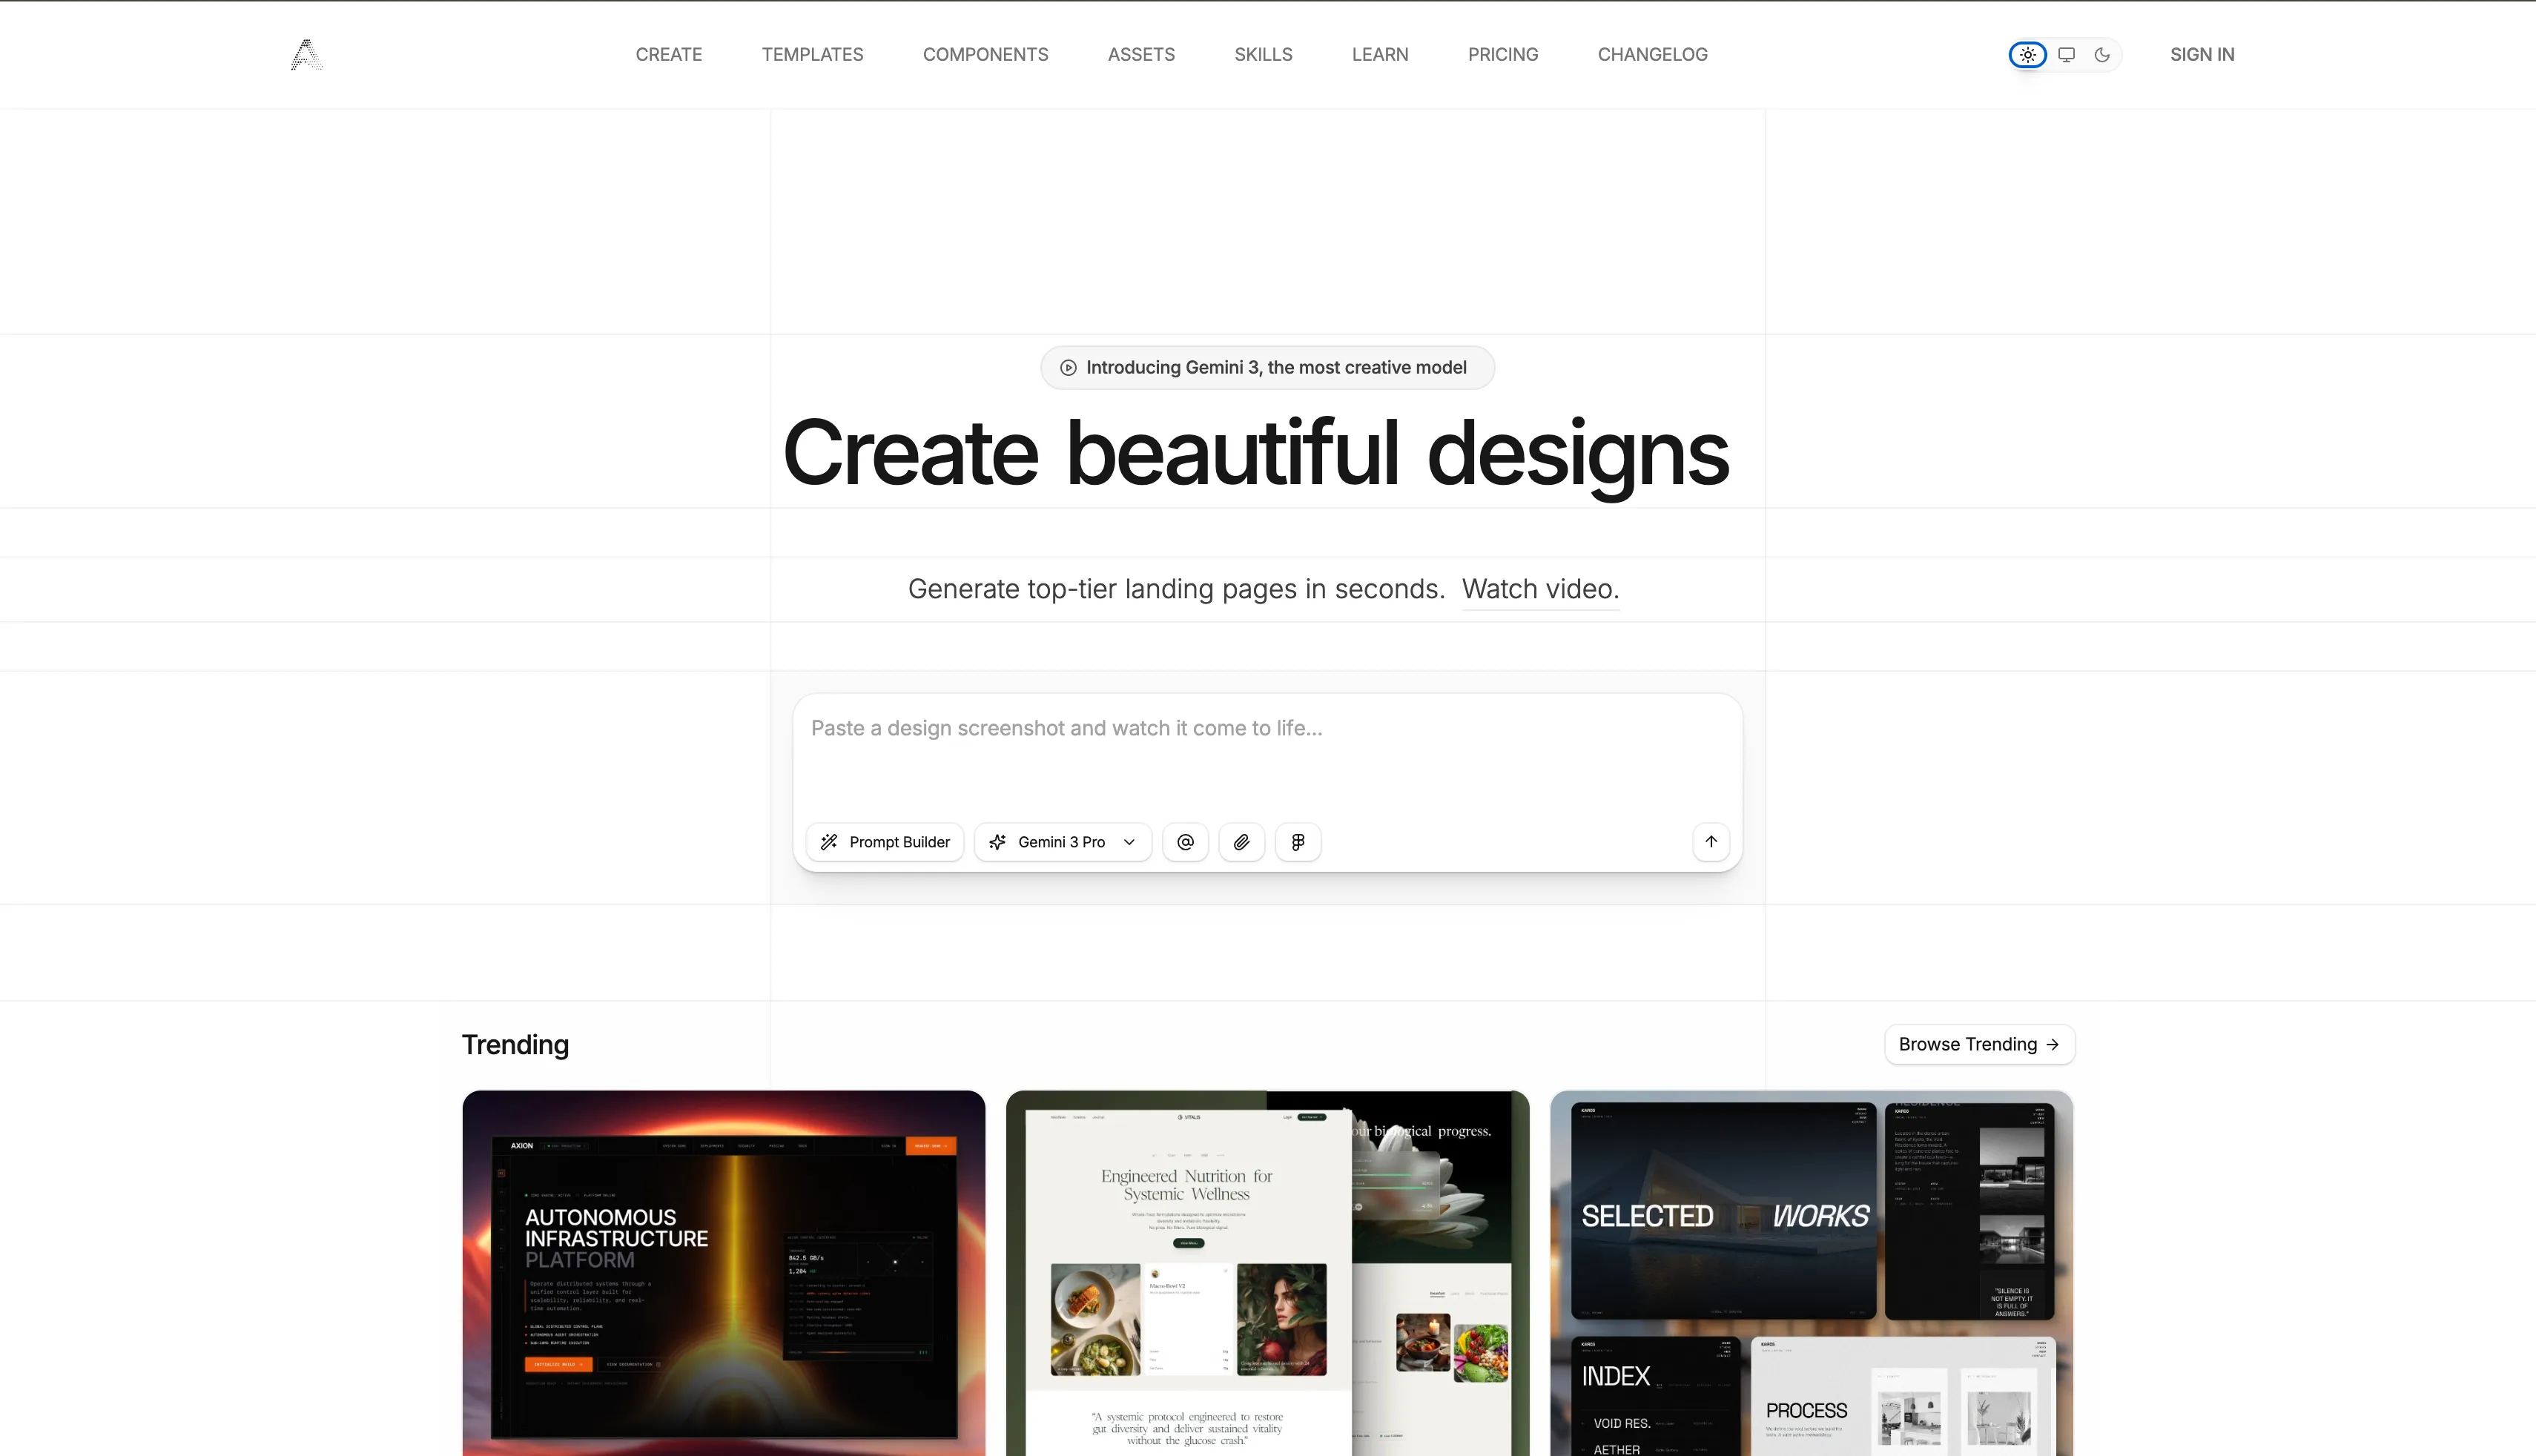The height and width of the screenshot is (1456, 2536).
Task: Click the @ mention icon button
Action: [1185, 842]
